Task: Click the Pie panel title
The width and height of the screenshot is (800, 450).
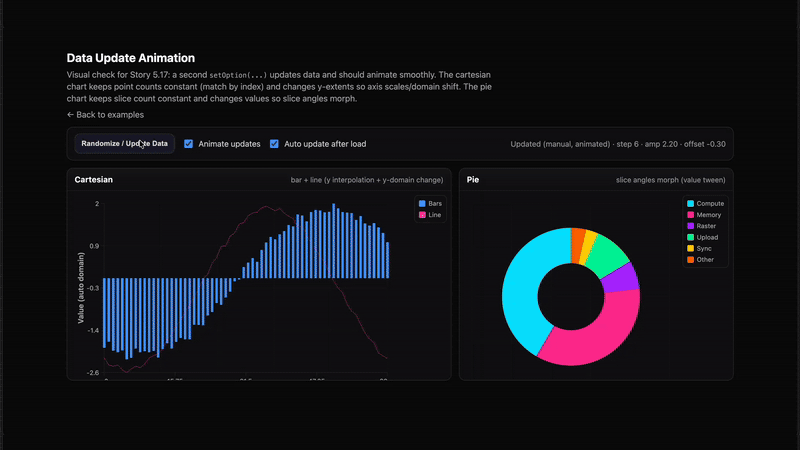Action: point(473,180)
